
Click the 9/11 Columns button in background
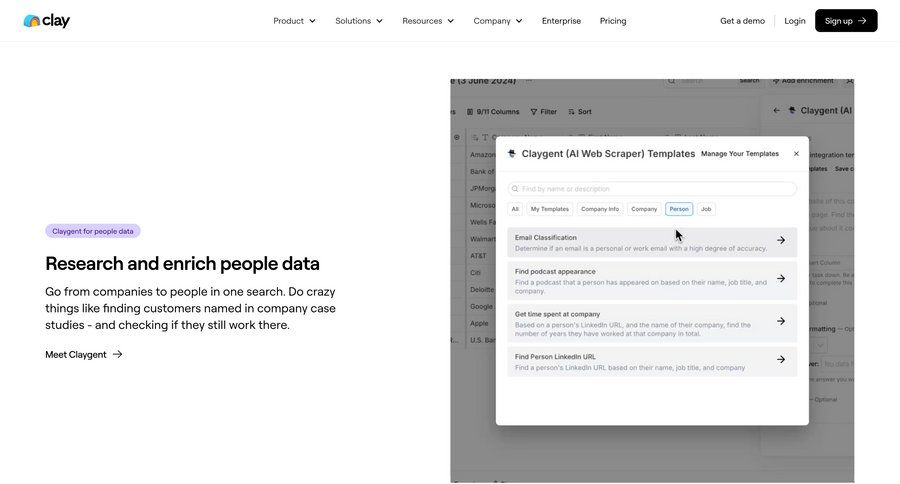pos(493,112)
